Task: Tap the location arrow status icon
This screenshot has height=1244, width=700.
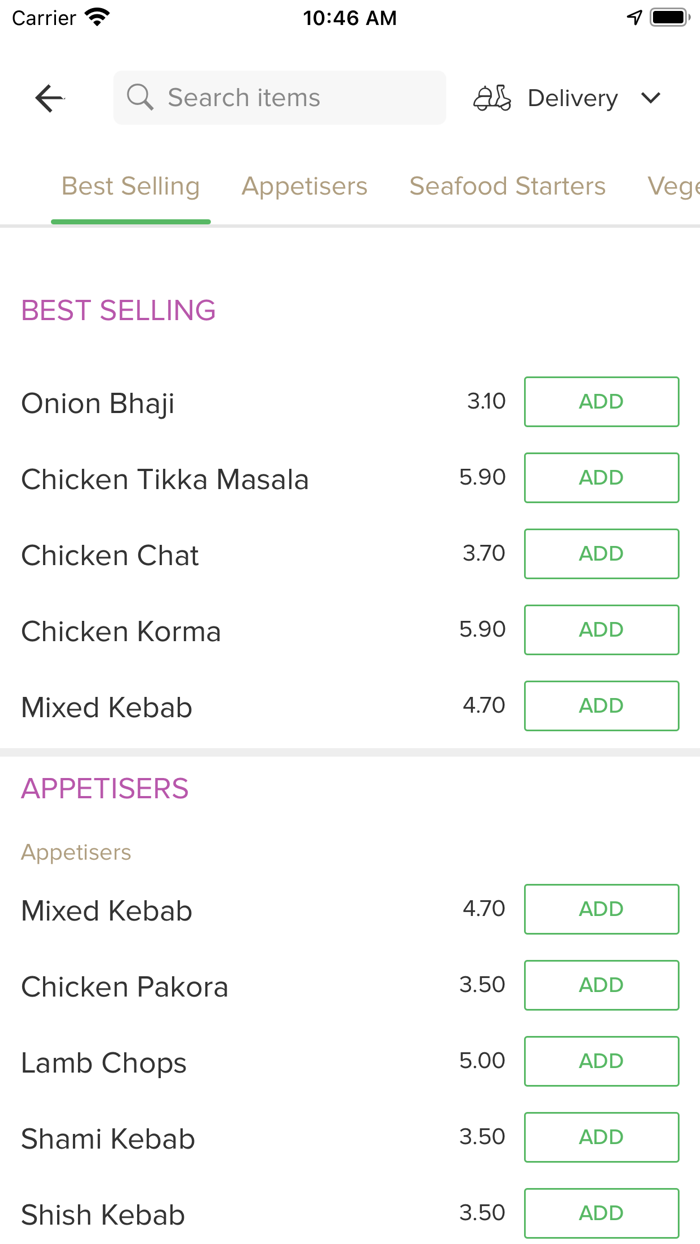Action: point(634,18)
